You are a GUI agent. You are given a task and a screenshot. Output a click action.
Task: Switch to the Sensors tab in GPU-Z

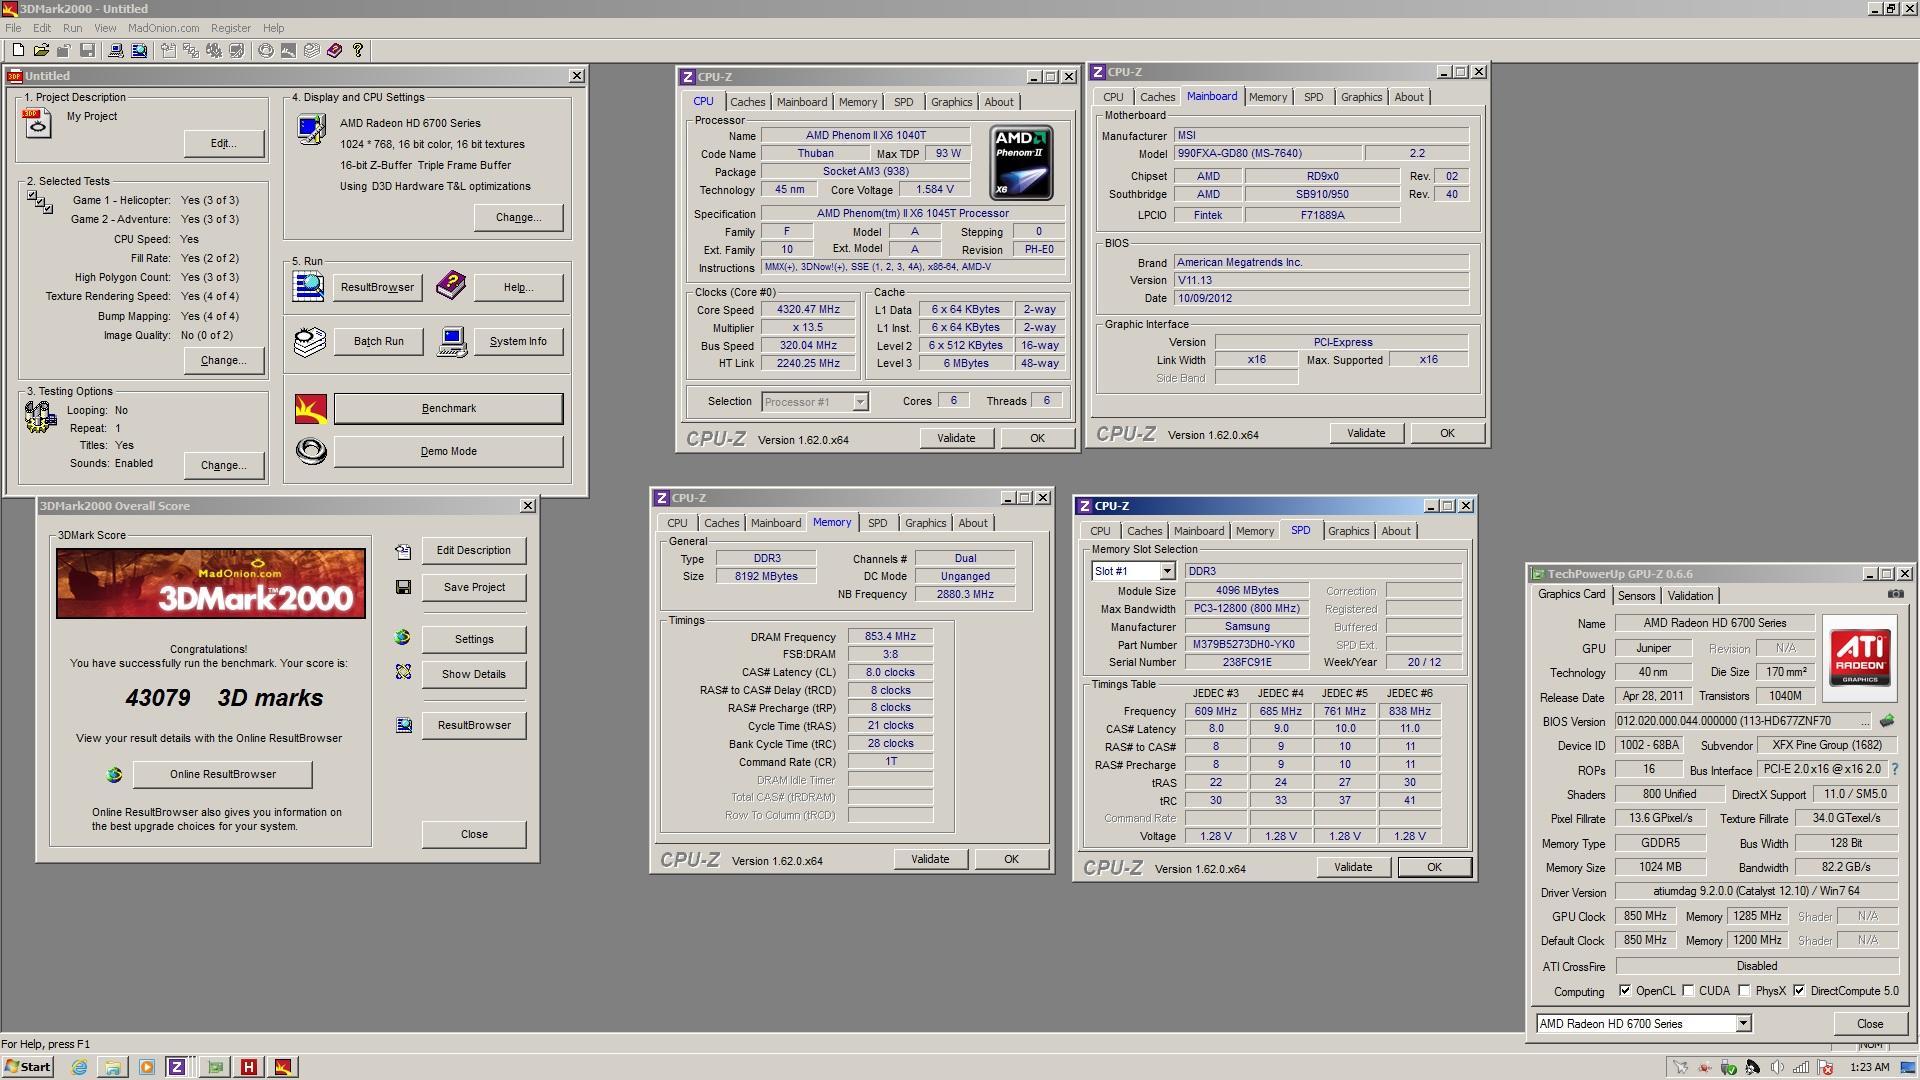pos(1637,596)
